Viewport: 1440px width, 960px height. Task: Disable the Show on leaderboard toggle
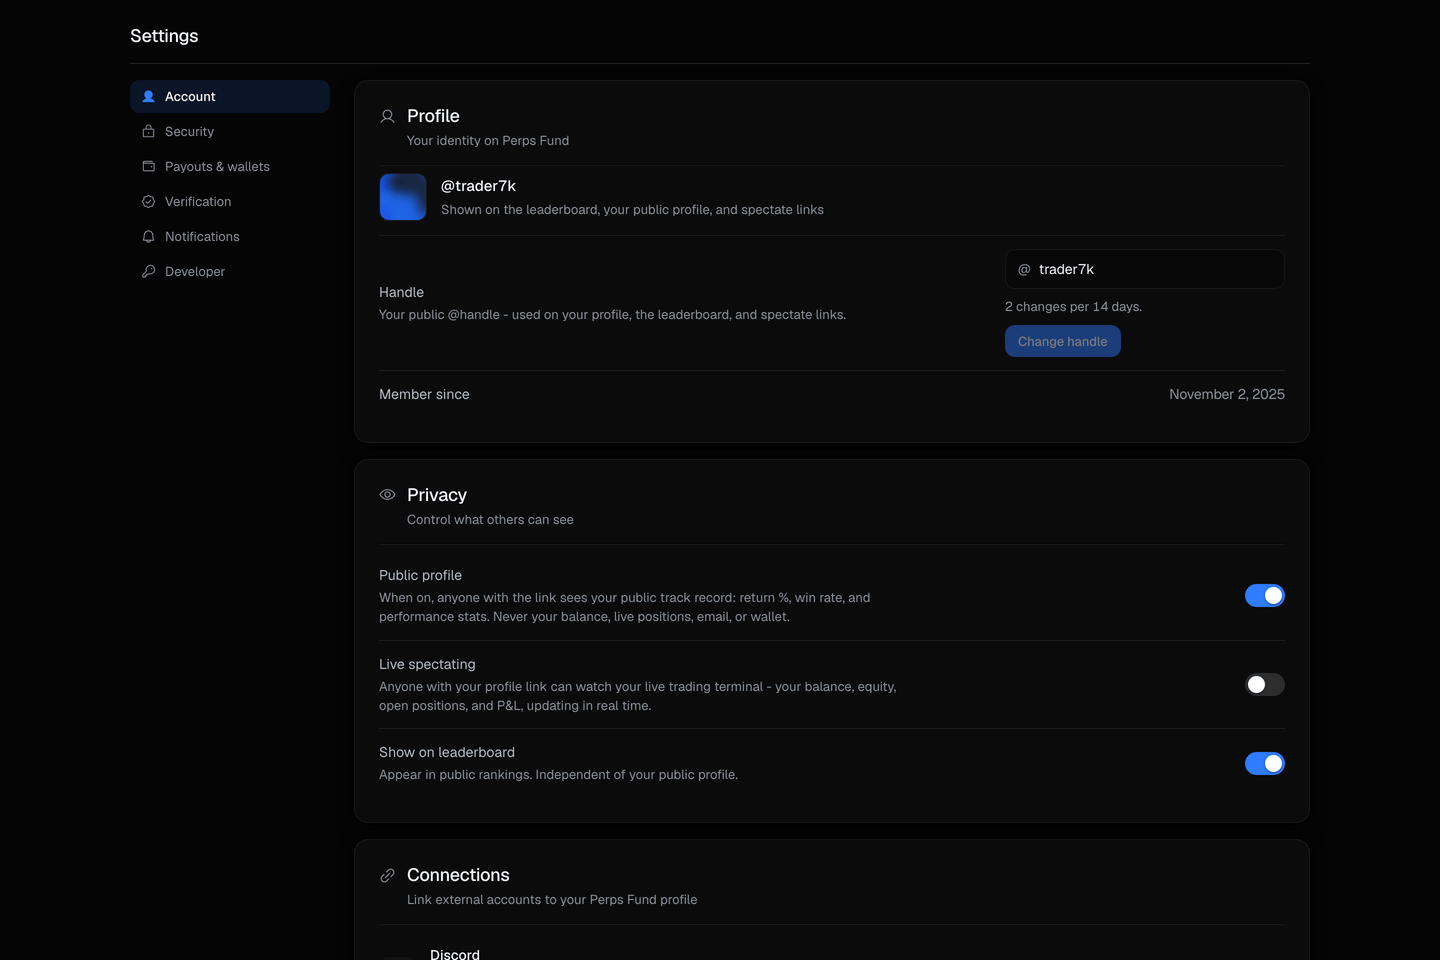(1264, 764)
